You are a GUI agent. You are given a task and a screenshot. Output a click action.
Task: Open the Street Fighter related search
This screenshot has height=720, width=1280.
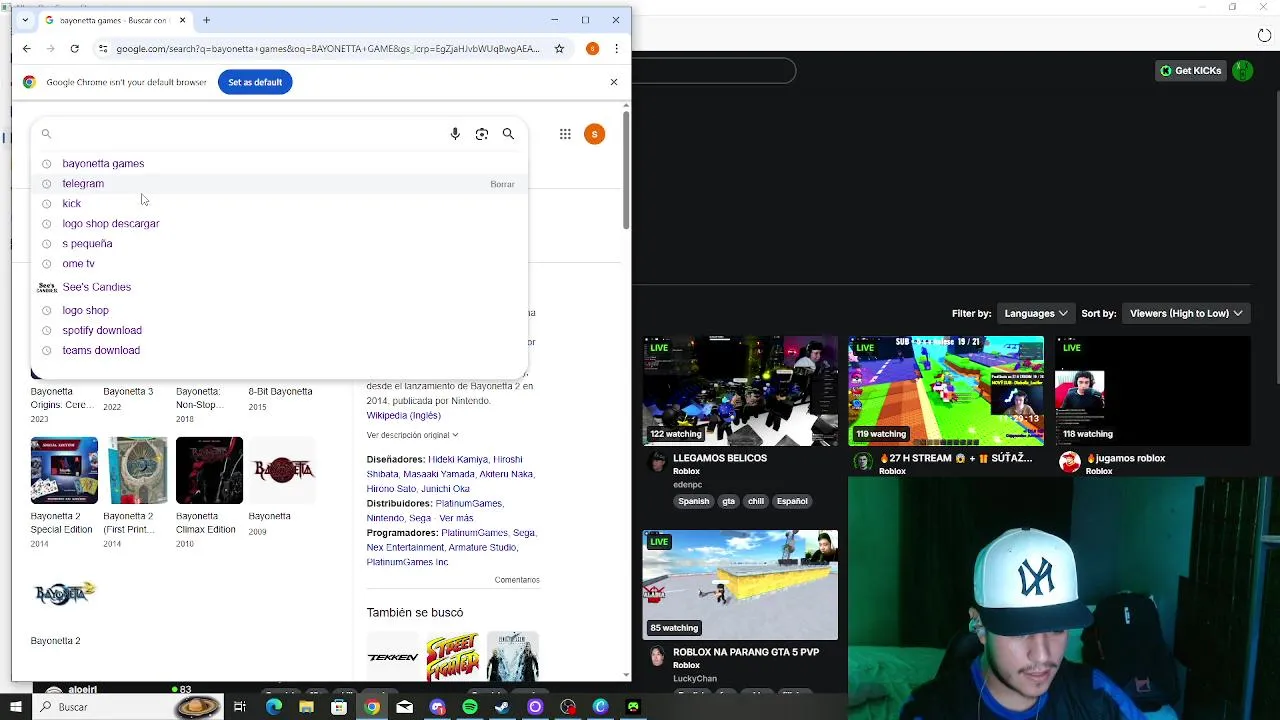pyautogui.click(x=452, y=657)
